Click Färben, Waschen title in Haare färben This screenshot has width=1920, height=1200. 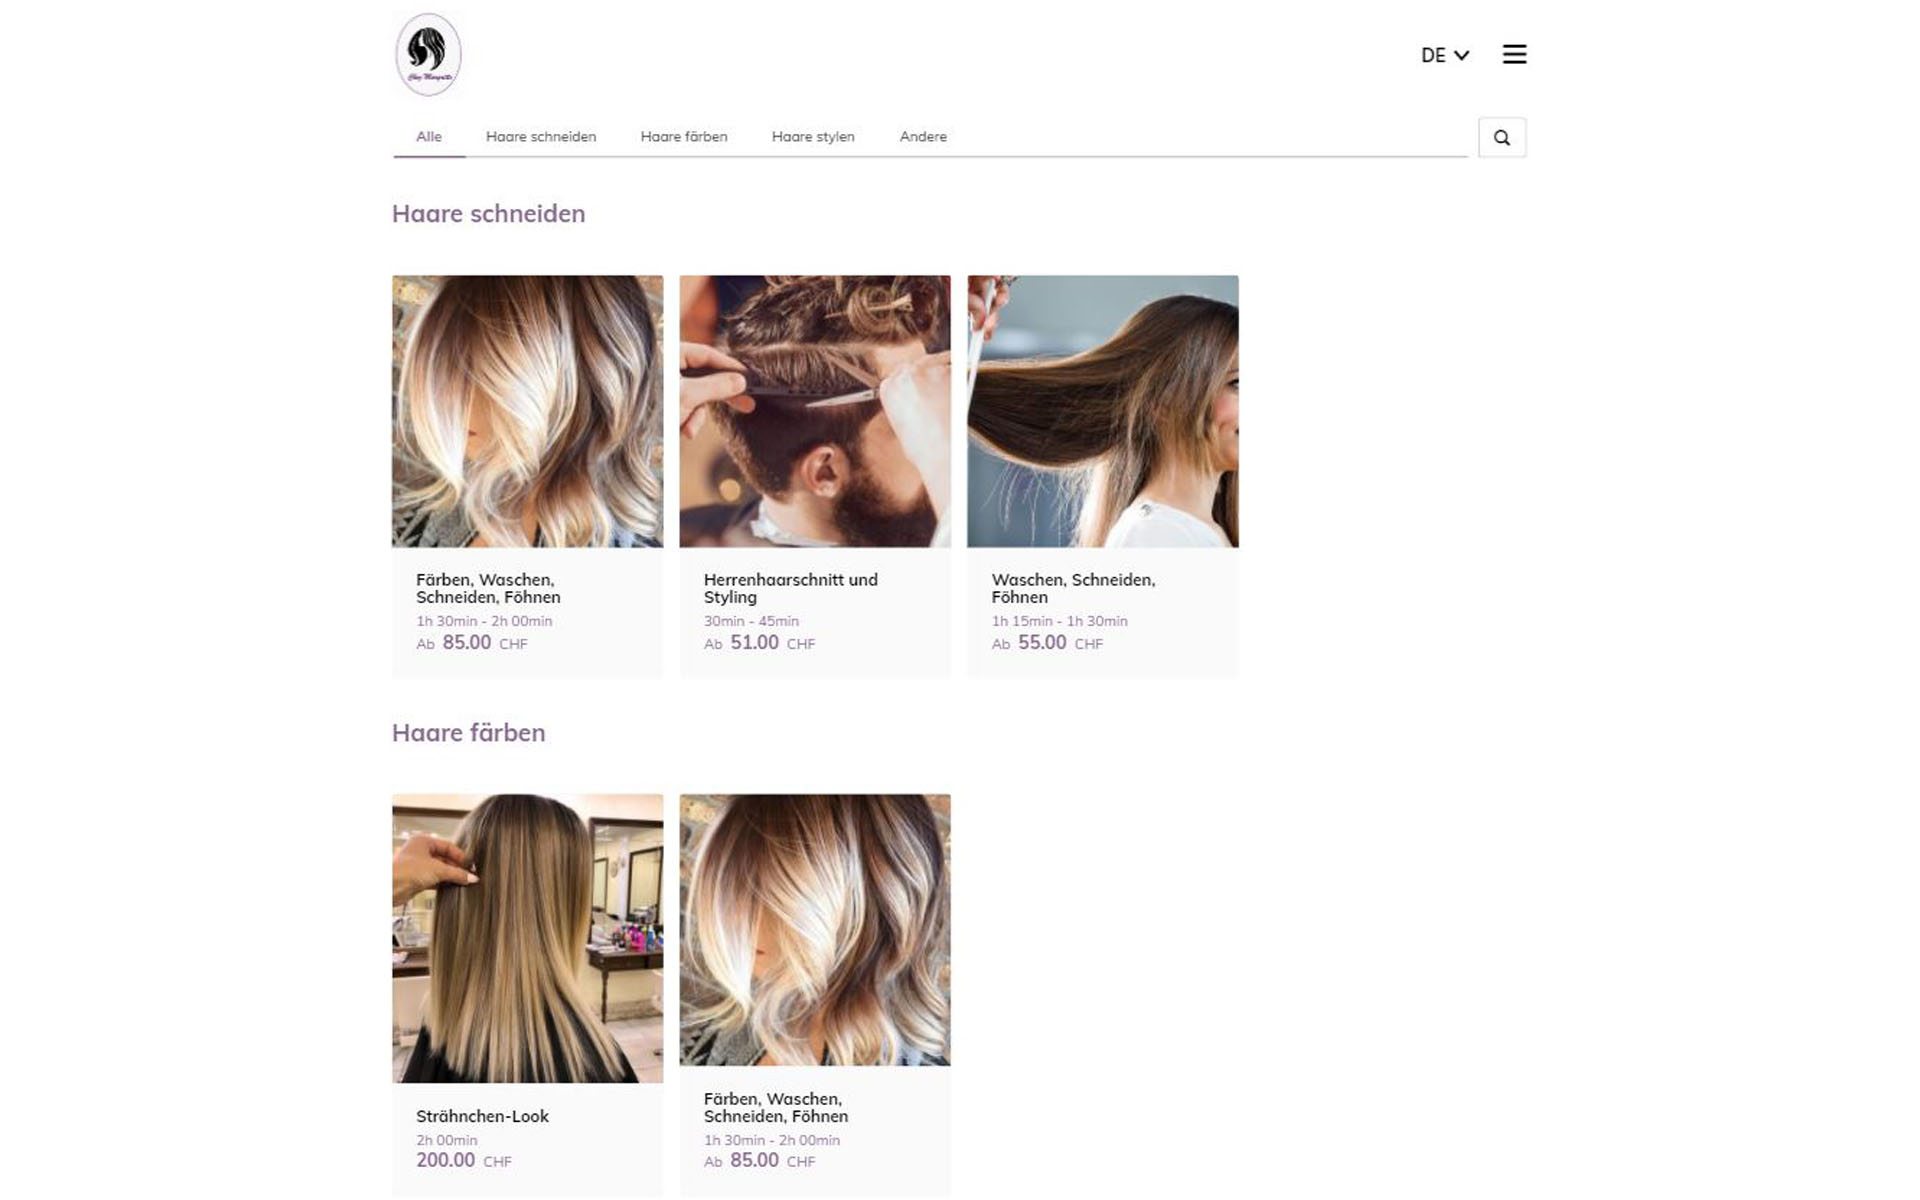coord(776,1107)
